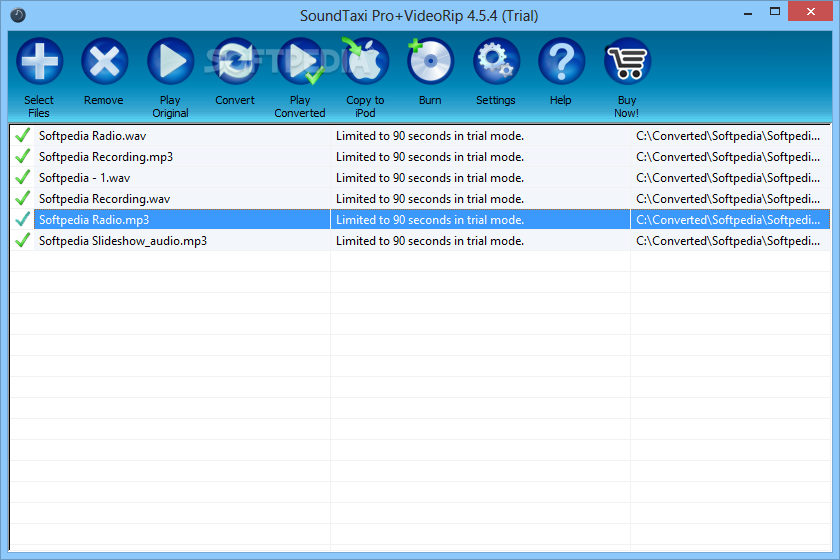Click trial status of Softpedia Recording.mp3 row
This screenshot has height=560, width=840.
pos(430,157)
